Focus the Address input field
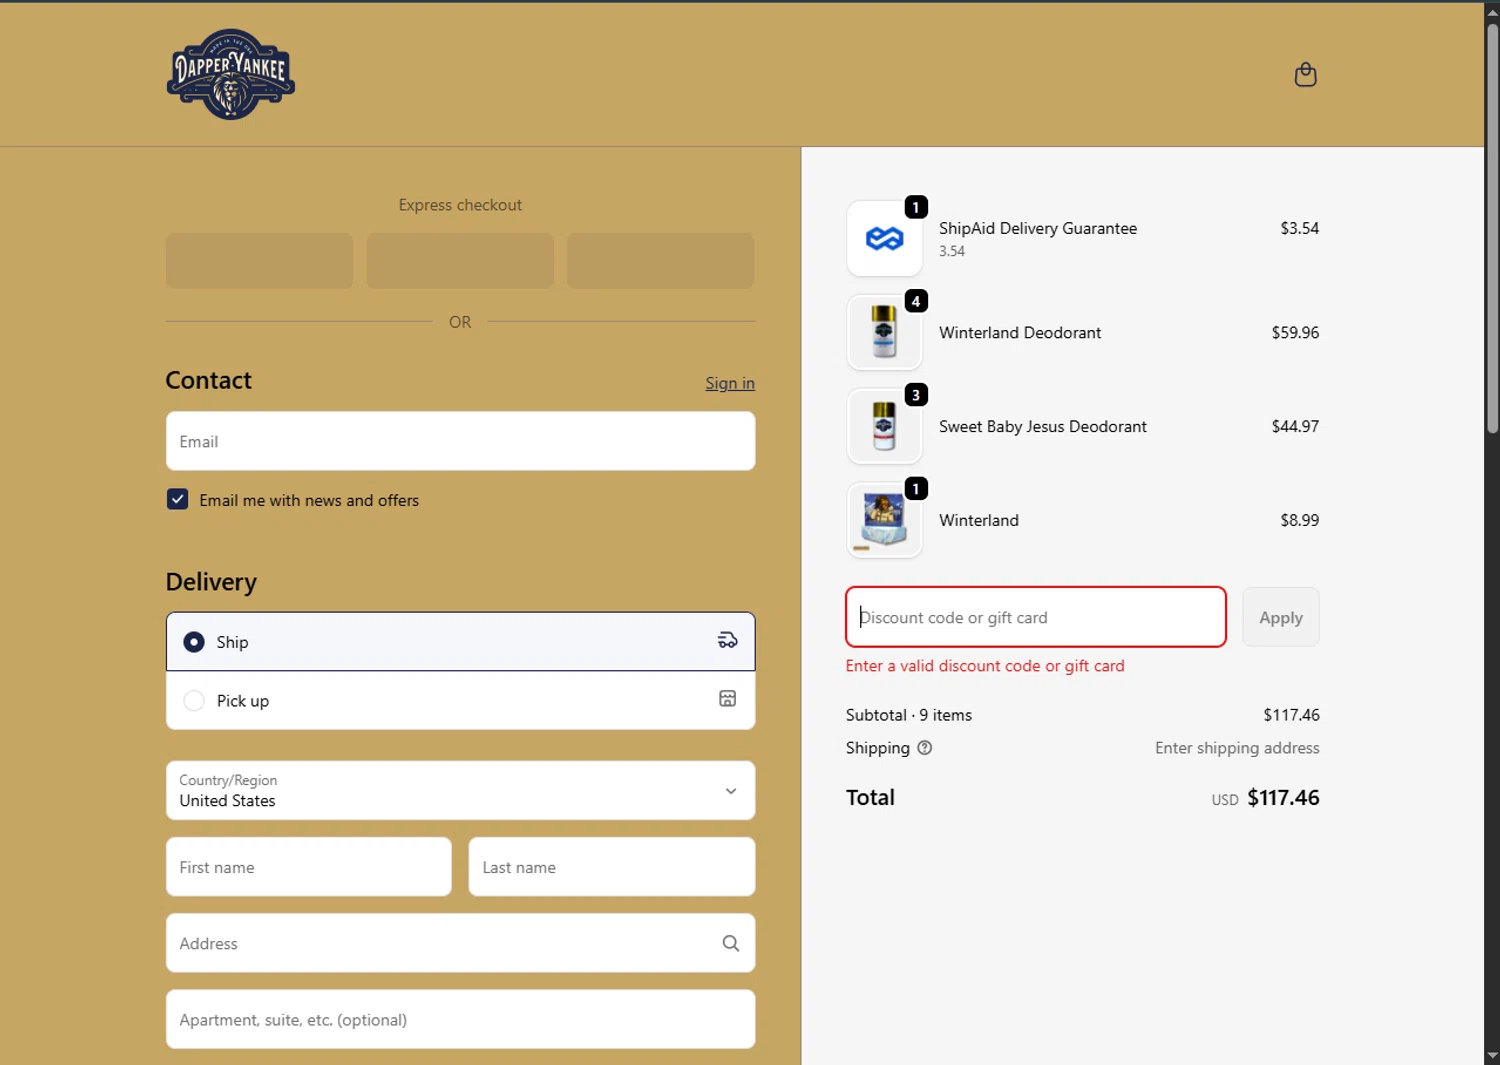This screenshot has height=1065, width=1500. click(x=460, y=943)
